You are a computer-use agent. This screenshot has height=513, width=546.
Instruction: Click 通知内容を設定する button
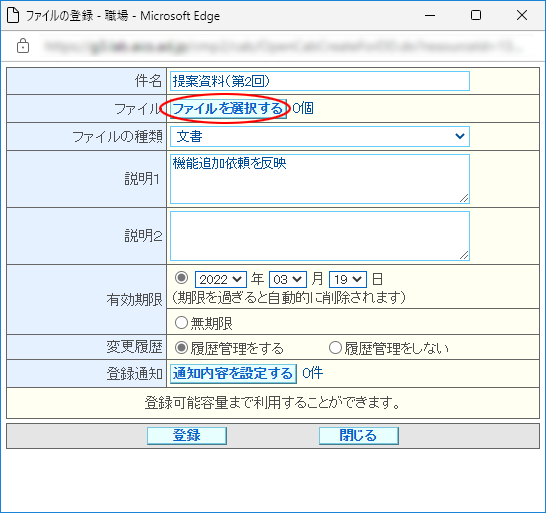pos(233,374)
